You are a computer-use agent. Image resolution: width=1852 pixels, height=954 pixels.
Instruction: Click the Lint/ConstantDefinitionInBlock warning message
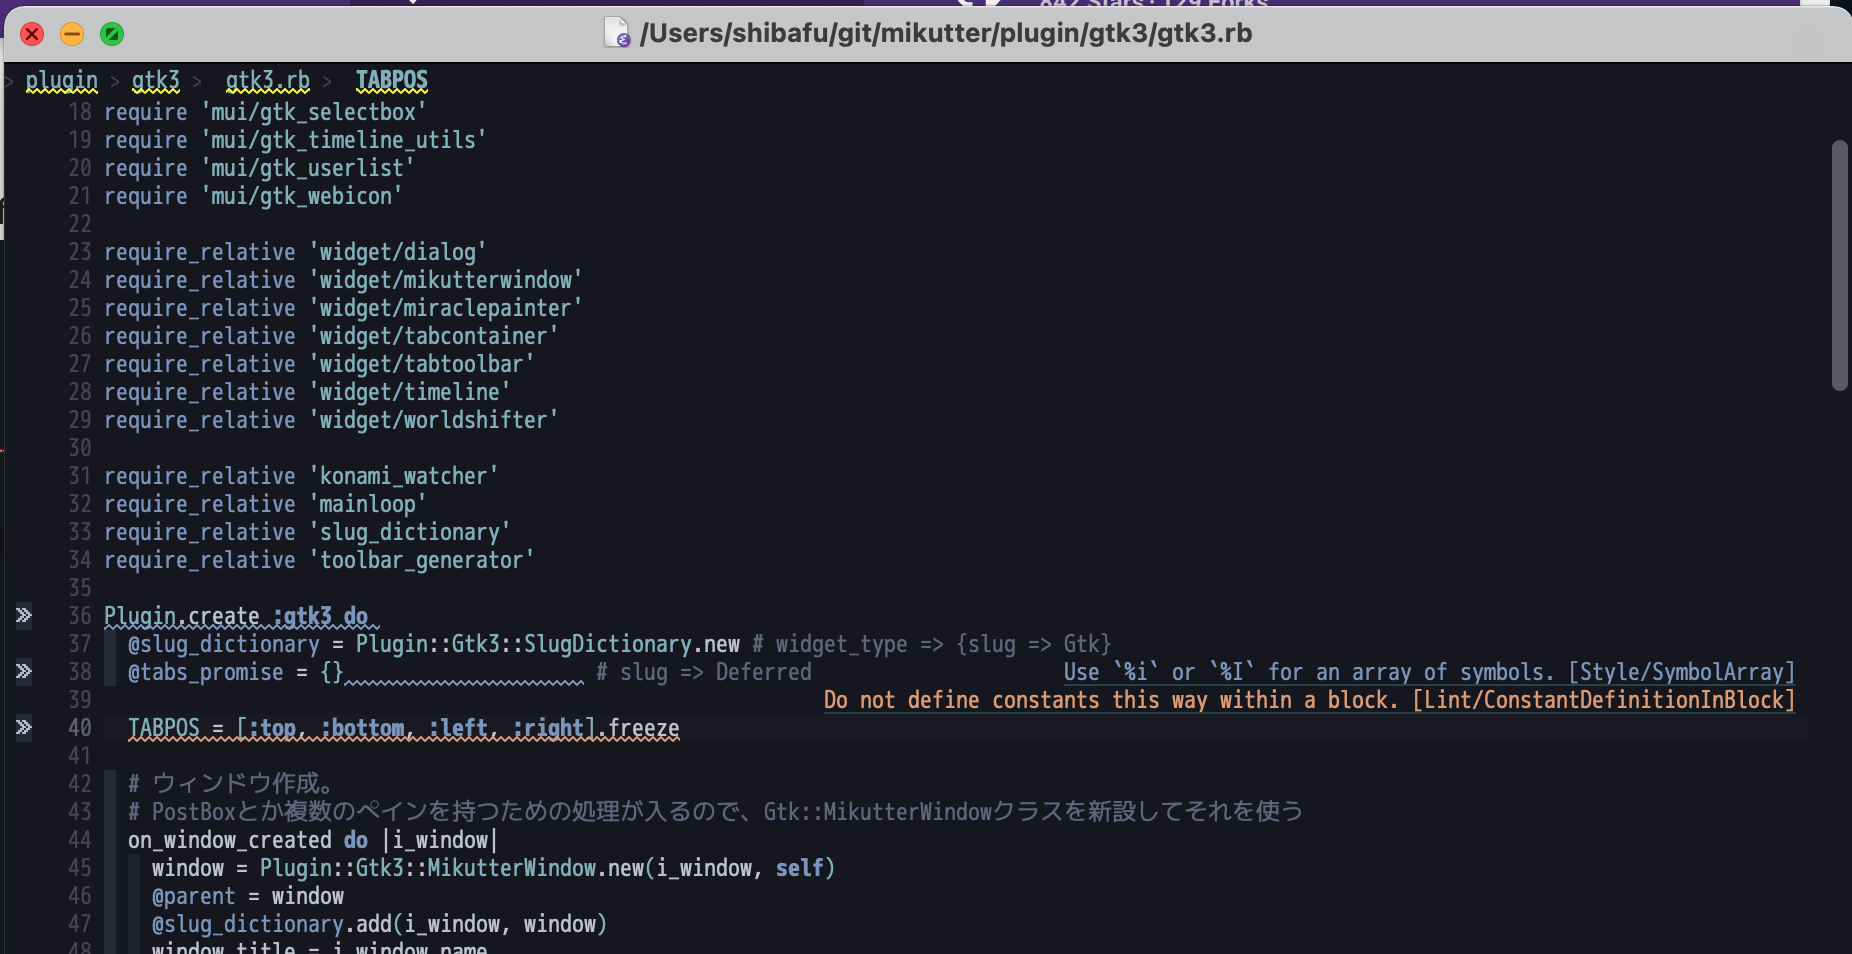point(1308,700)
